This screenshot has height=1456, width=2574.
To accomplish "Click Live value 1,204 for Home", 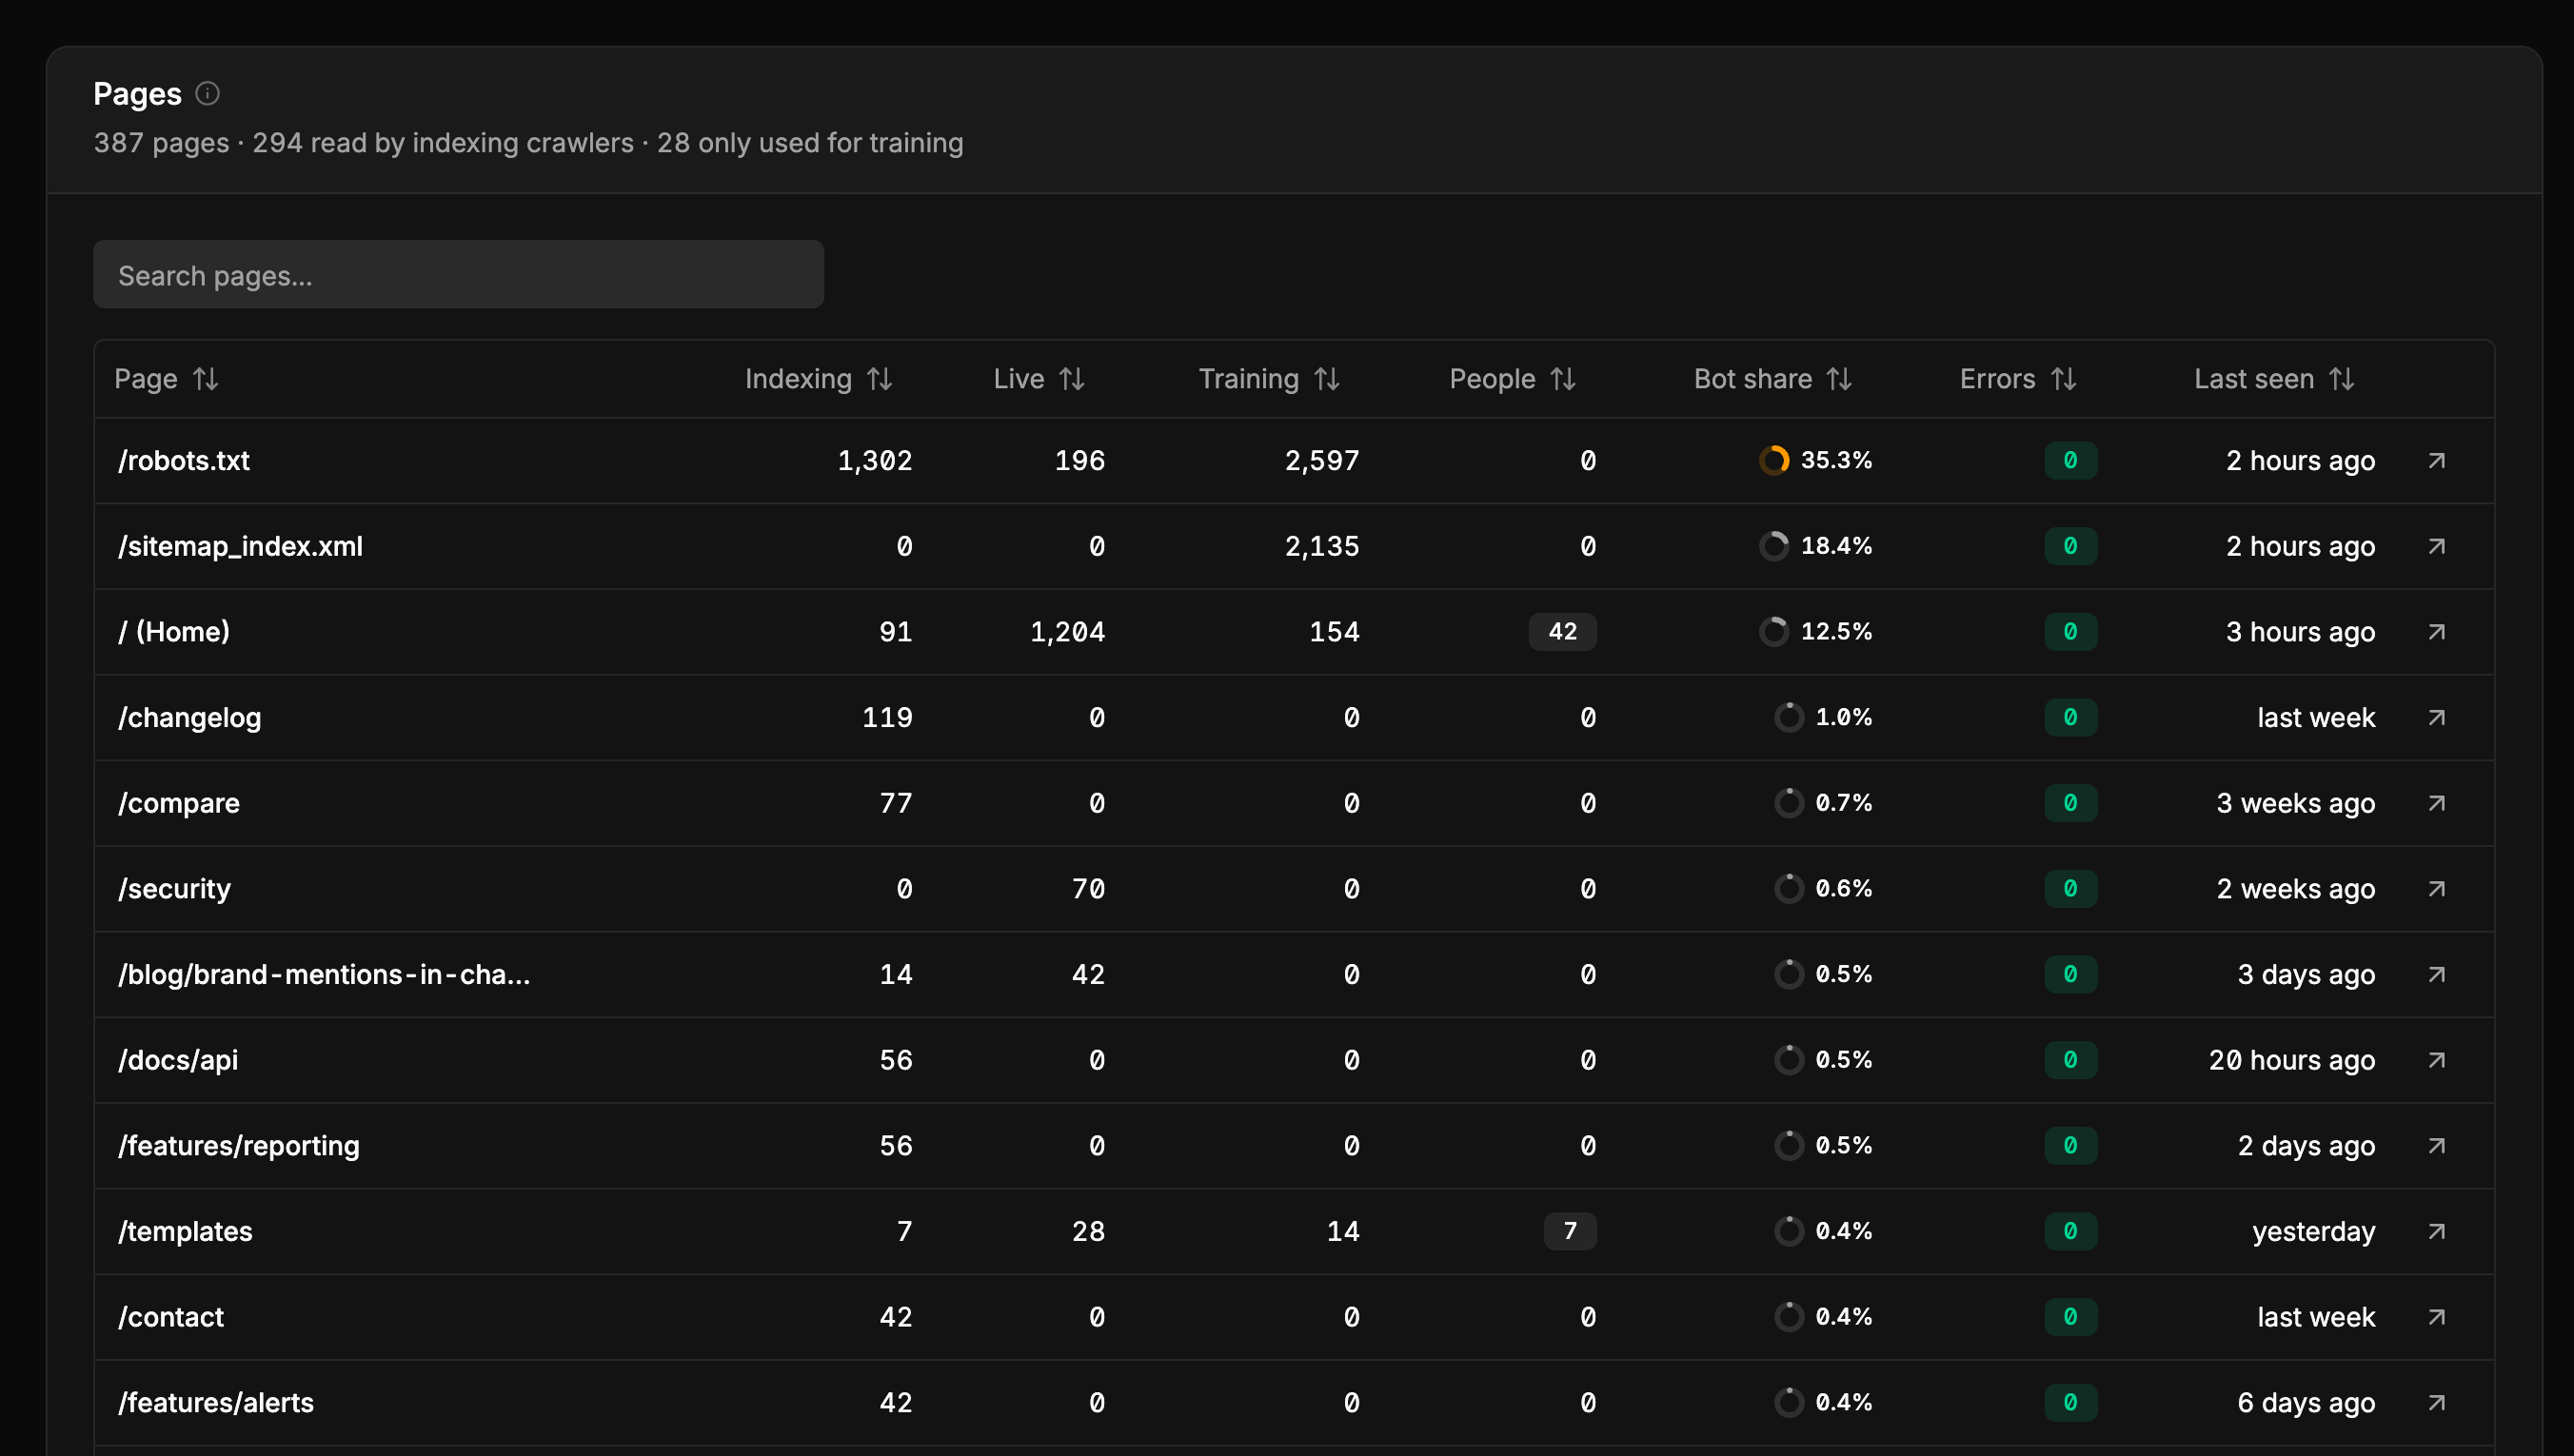I will (x=1068, y=632).
